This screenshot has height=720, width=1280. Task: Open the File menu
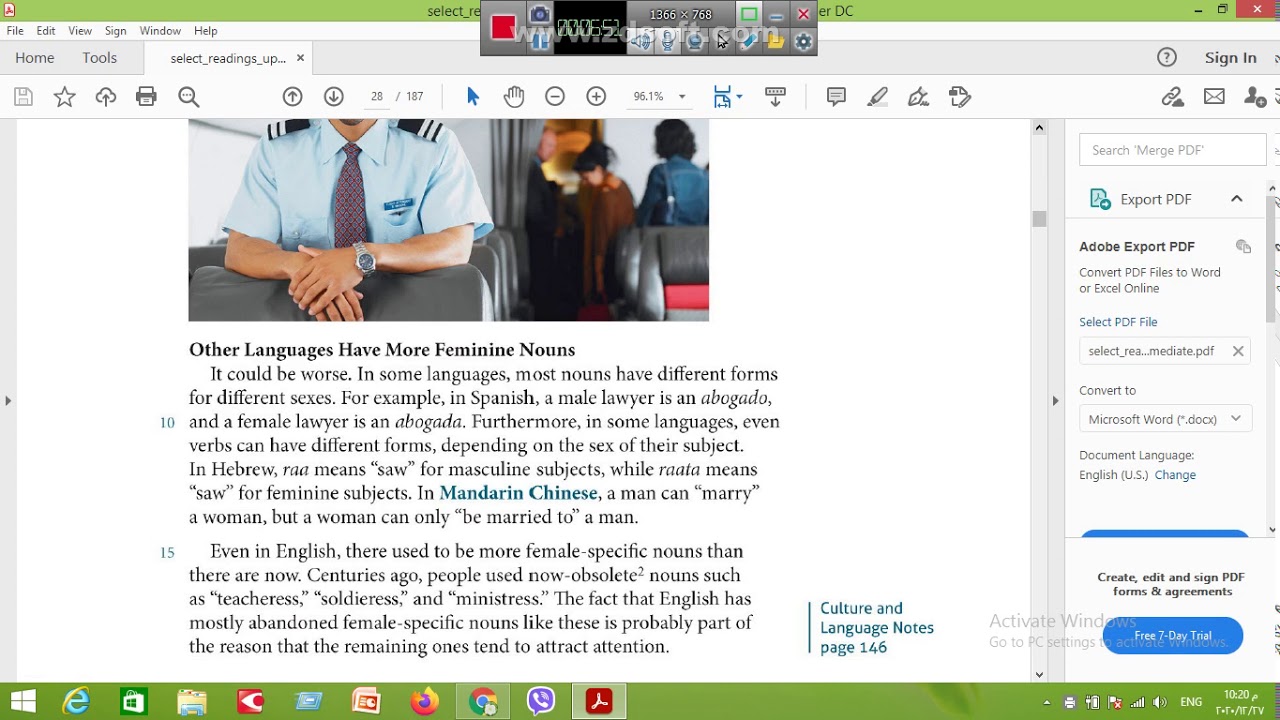[15, 31]
